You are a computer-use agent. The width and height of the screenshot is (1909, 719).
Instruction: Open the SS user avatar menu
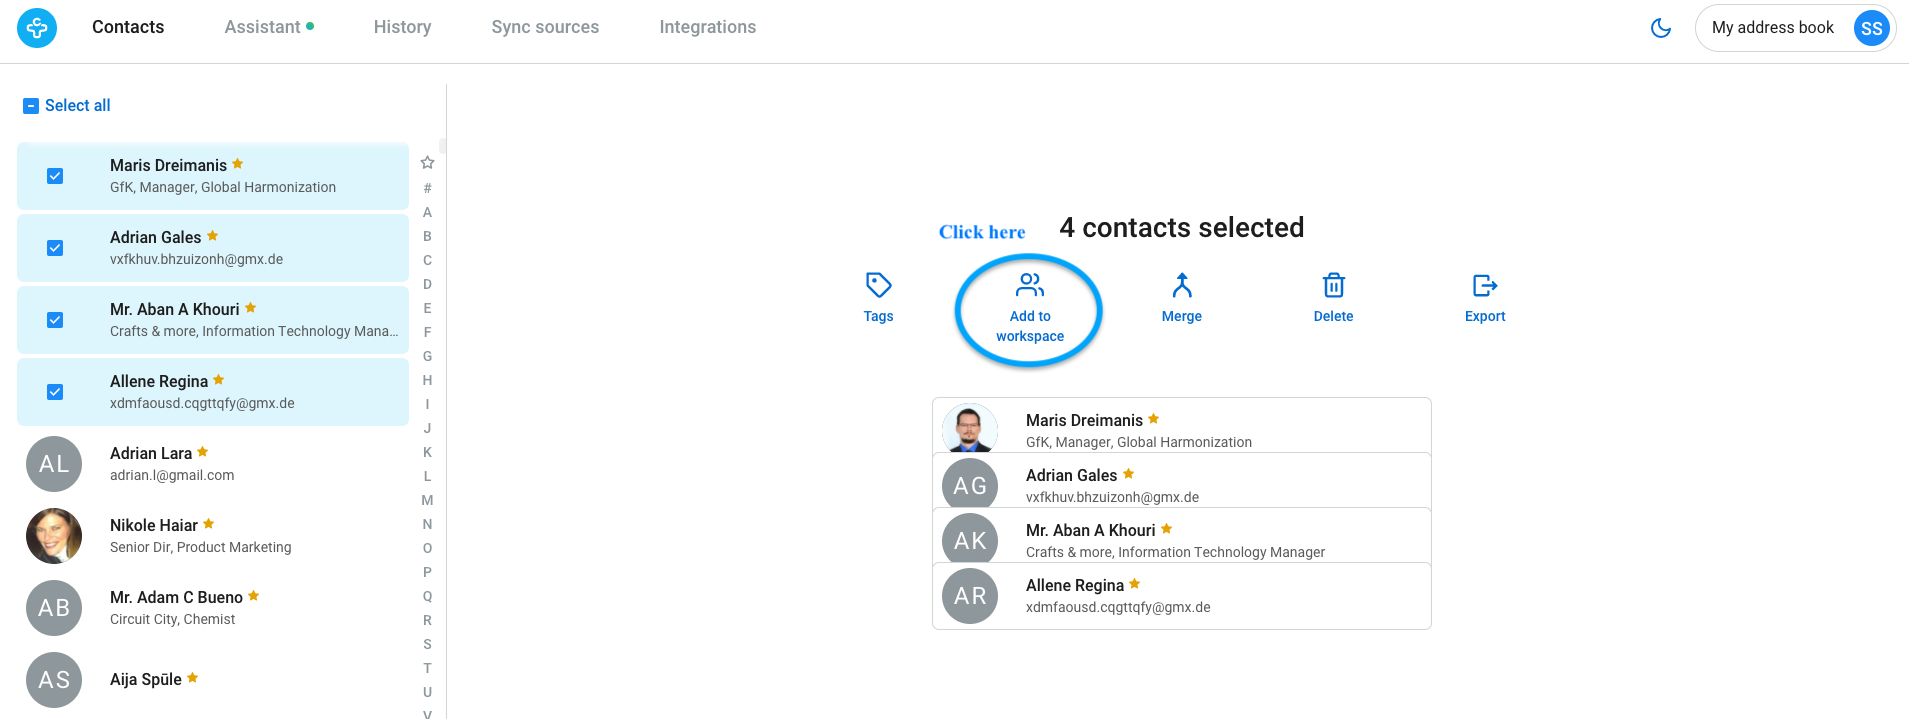(x=1872, y=28)
